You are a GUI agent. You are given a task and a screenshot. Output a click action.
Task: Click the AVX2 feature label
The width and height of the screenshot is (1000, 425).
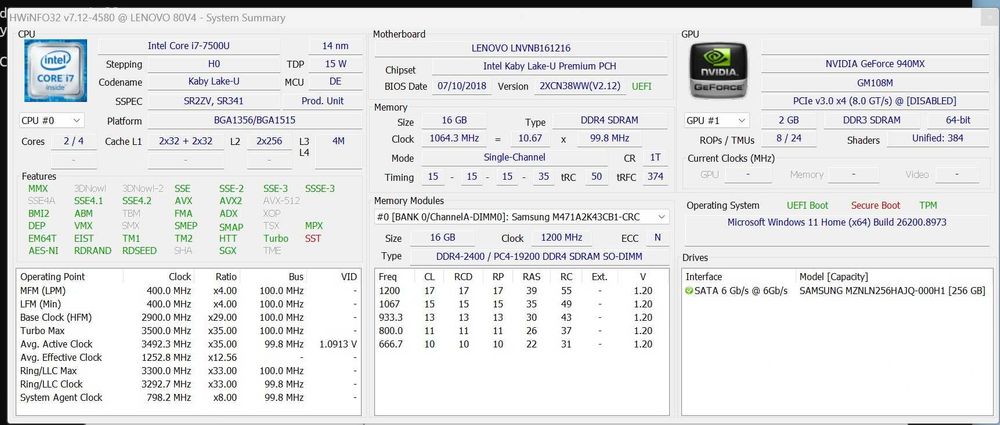(231, 201)
